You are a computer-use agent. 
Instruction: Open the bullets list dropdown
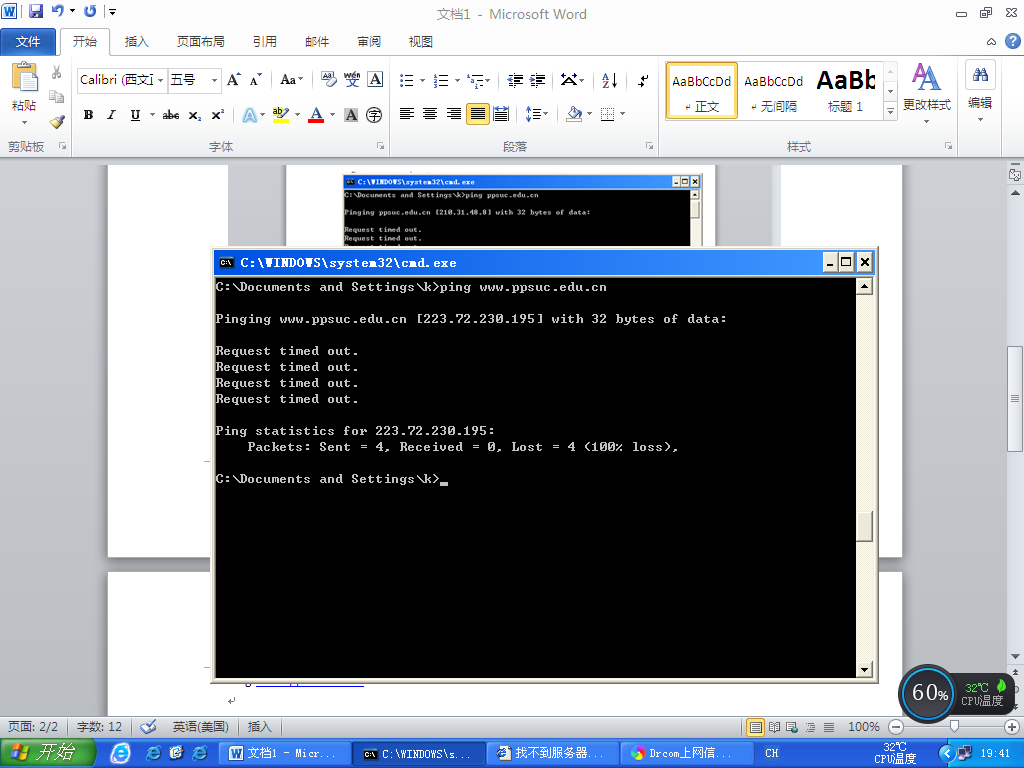tap(422, 80)
